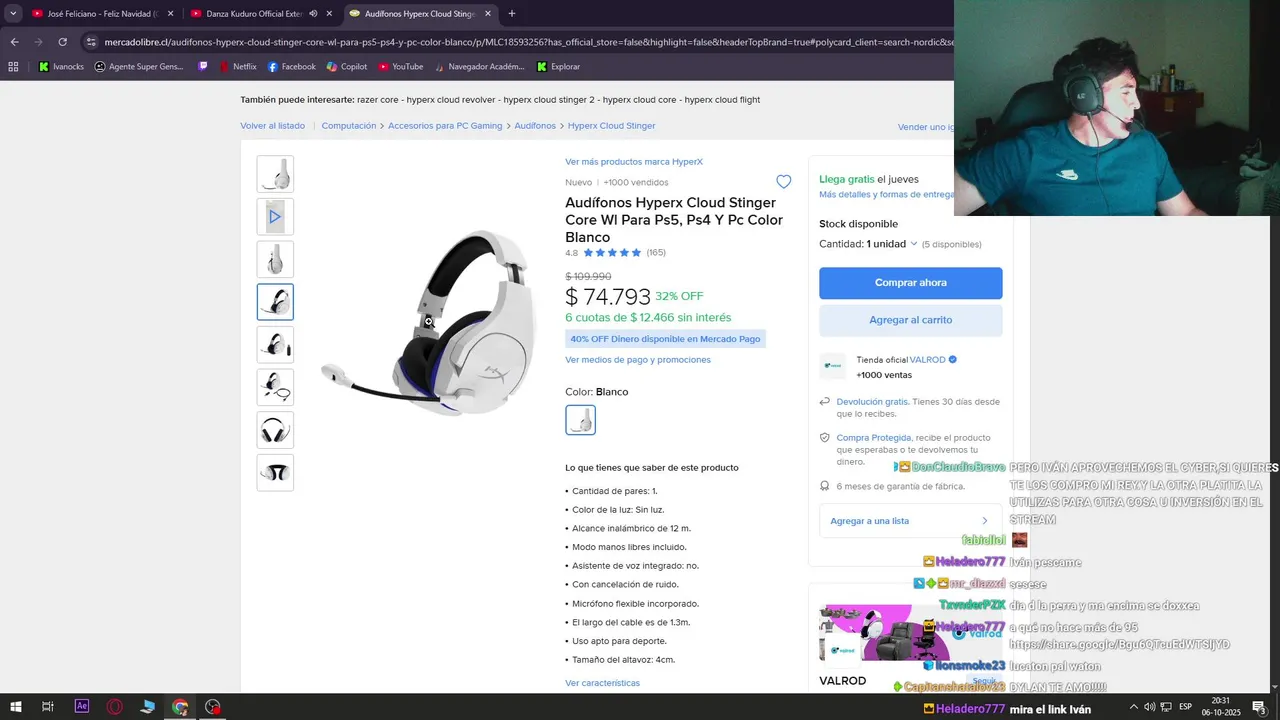Switch to Chrome in the taskbar

tap(180, 707)
